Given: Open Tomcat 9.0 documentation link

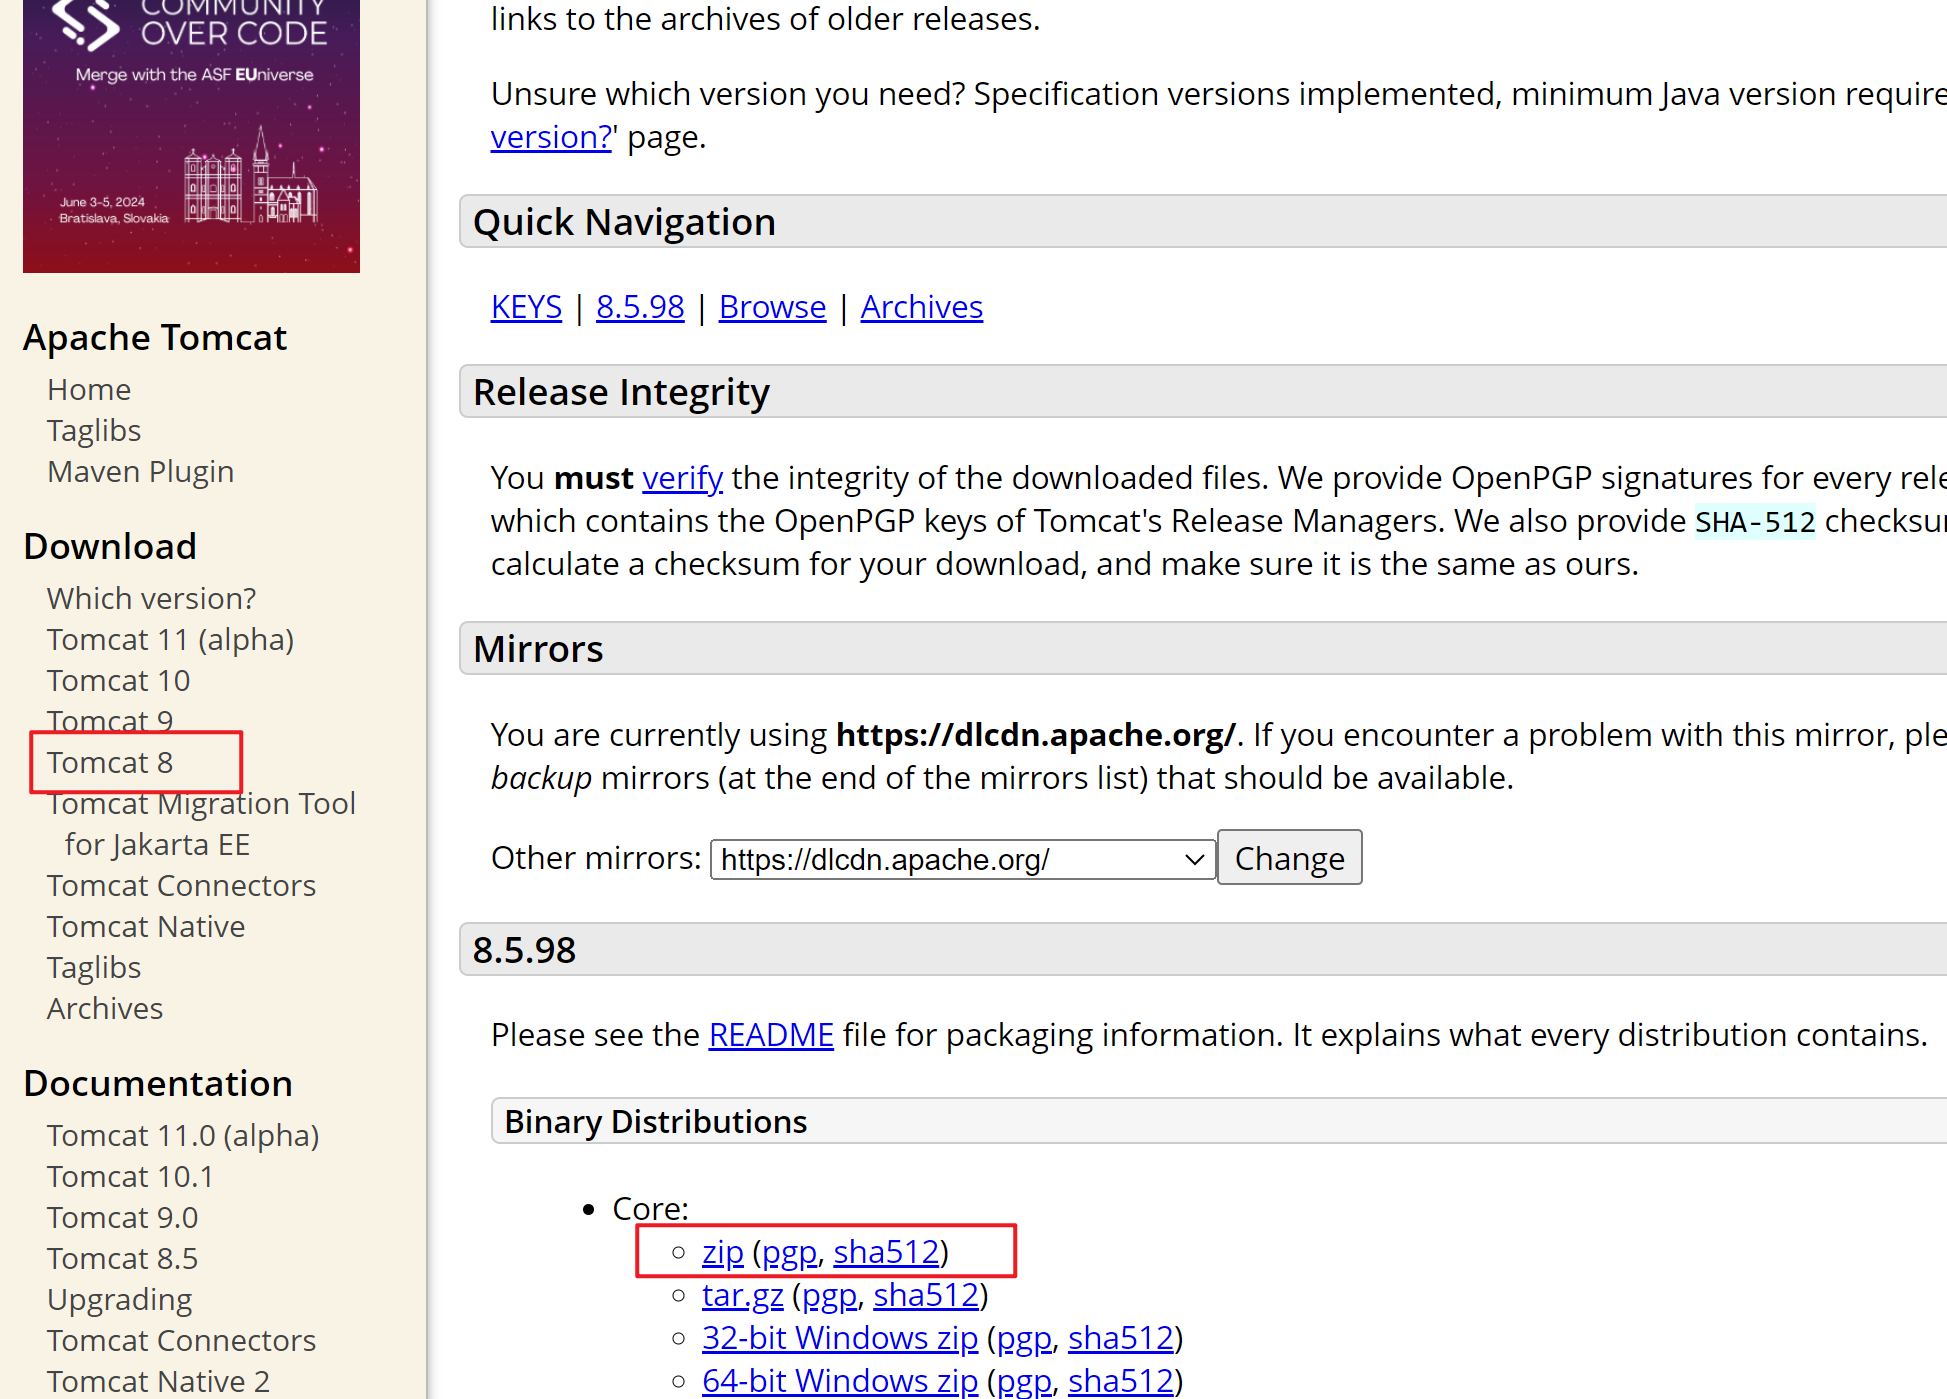Looking at the screenshot, I should pos(122,1217).
